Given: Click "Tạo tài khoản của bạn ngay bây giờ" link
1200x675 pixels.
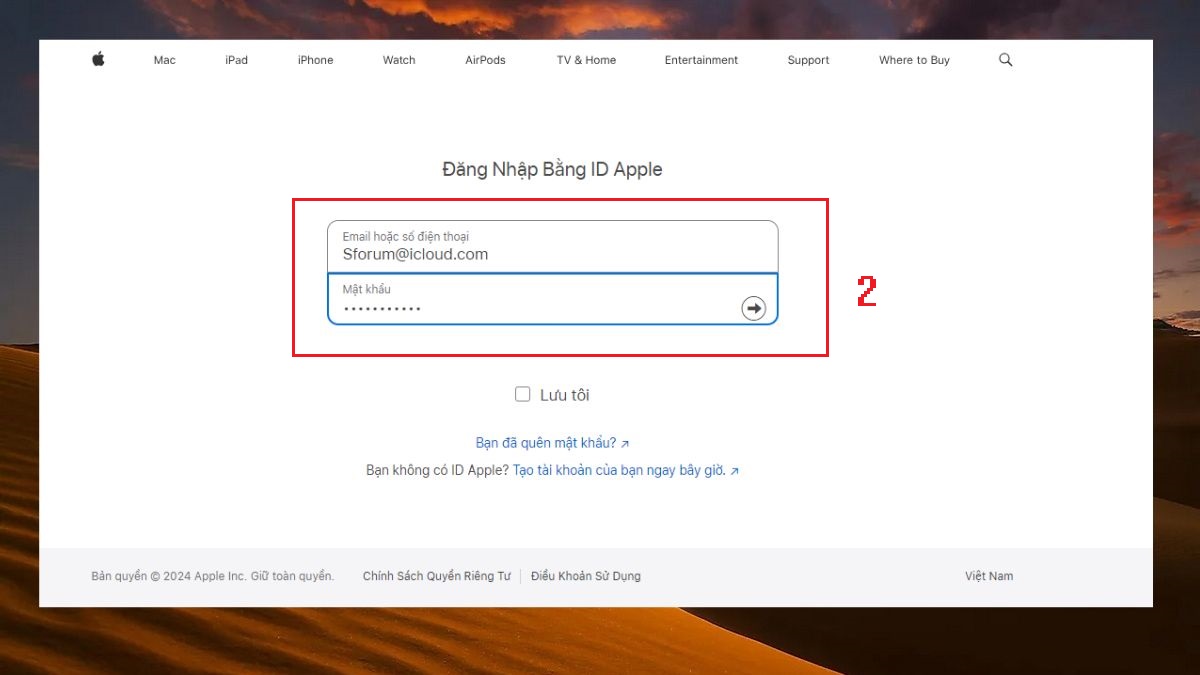Looking at the screenshot, I should click(626, 470).
